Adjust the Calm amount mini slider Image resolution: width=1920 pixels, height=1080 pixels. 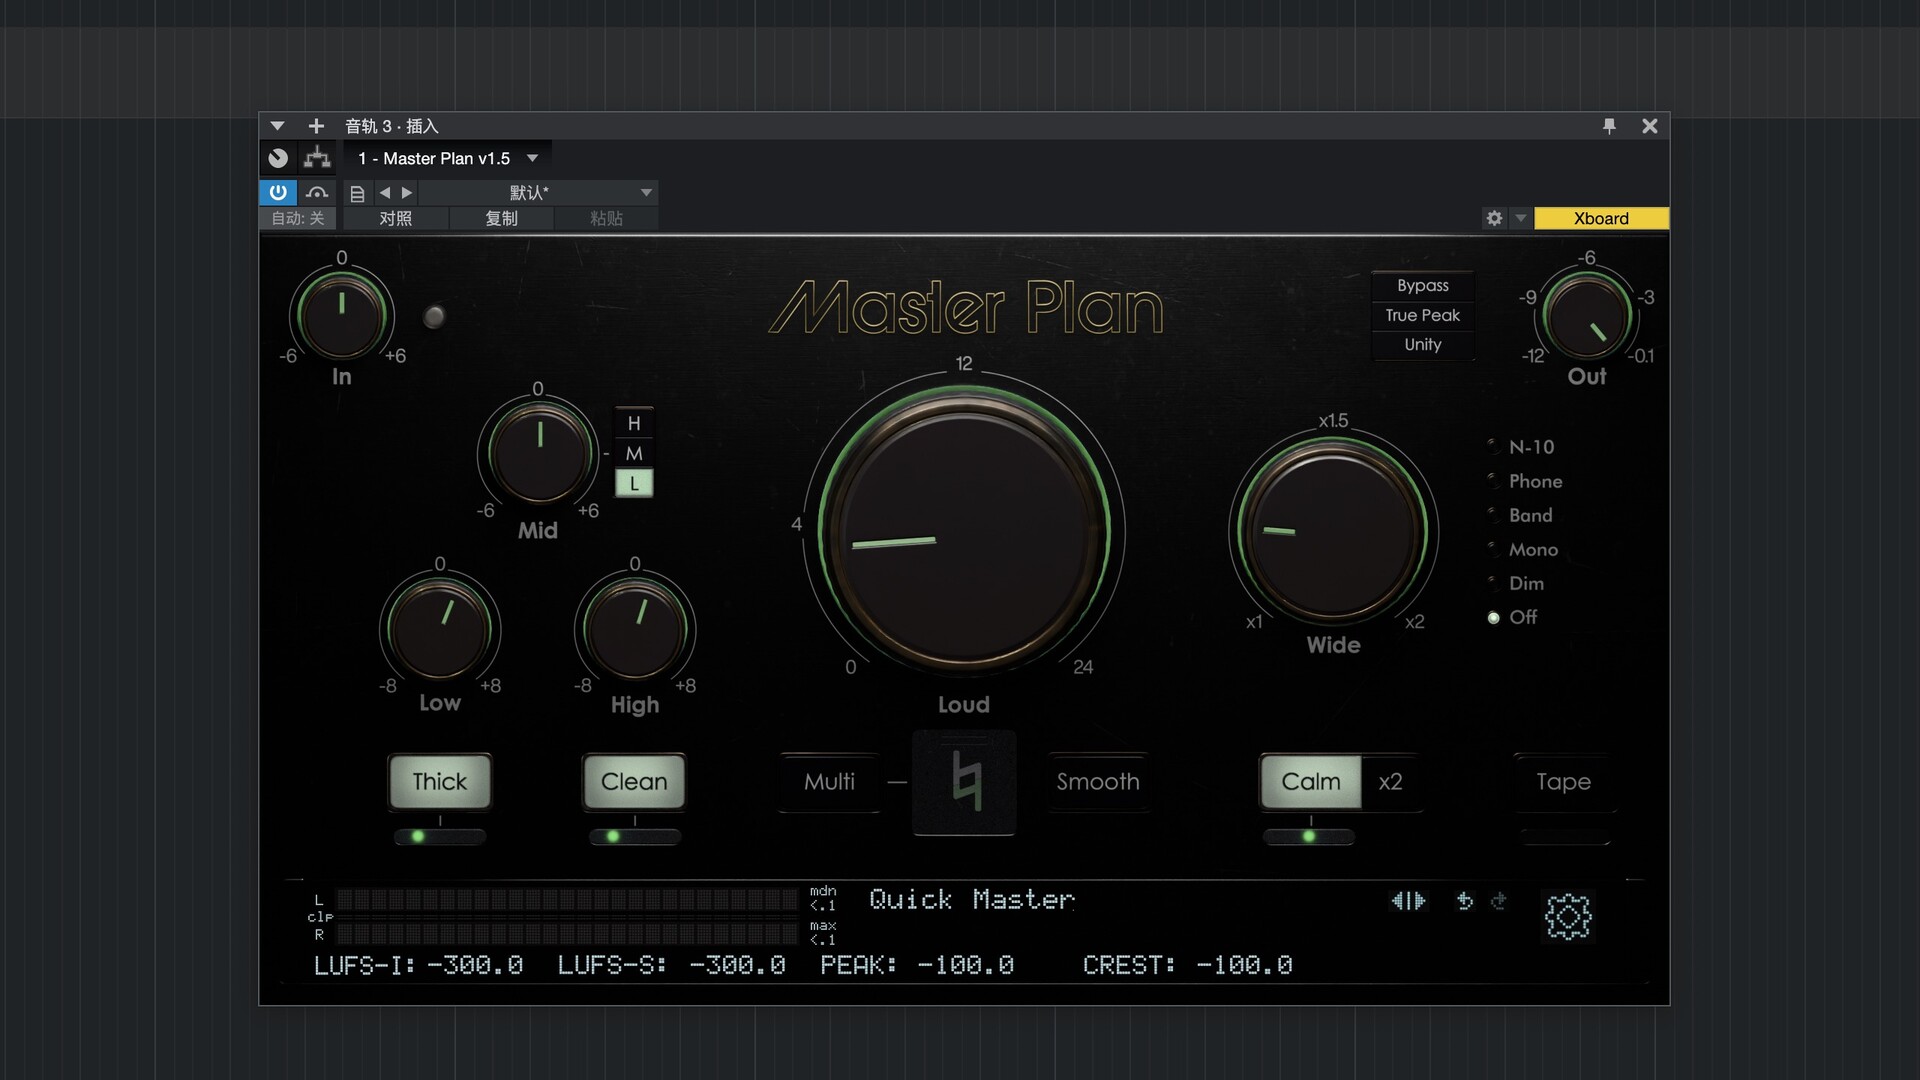tap(1309, 836)
